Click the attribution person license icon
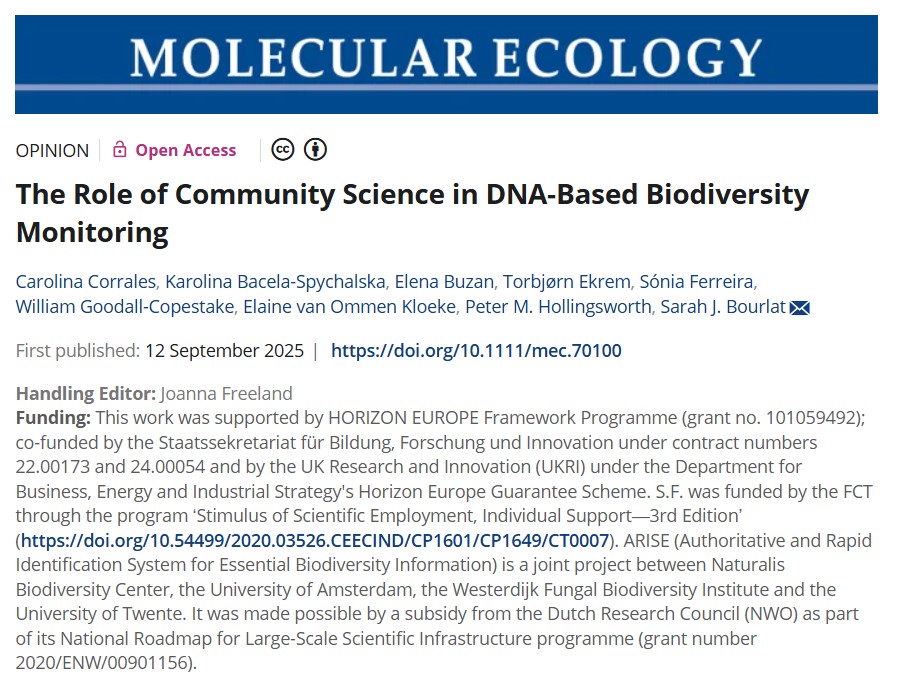The width and height of the screenshot is (898, 690). tap(315, 150)
